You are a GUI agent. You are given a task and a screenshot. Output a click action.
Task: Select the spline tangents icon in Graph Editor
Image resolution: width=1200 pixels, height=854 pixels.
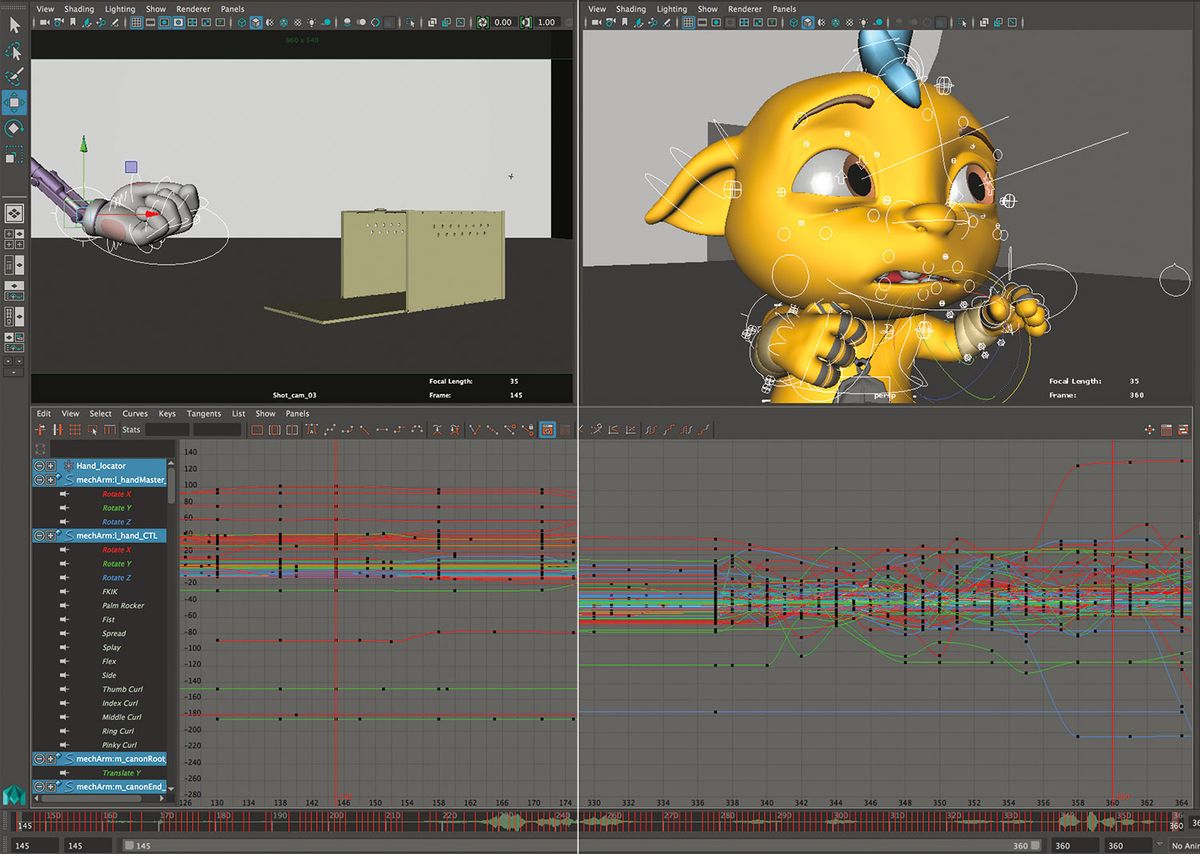point(330,430)
